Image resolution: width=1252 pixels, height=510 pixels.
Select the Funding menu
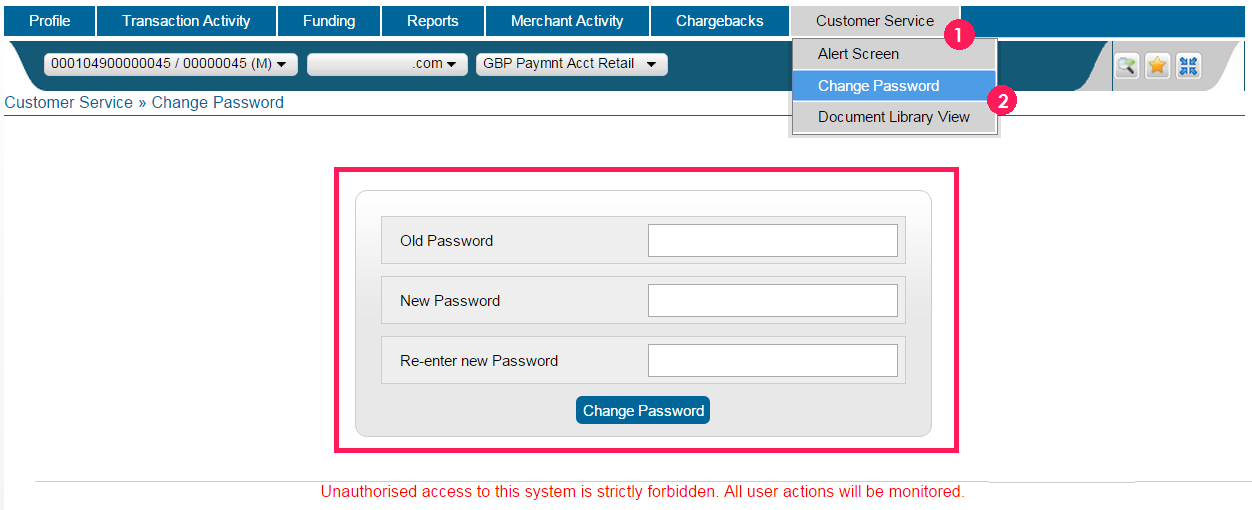point(329,21)
